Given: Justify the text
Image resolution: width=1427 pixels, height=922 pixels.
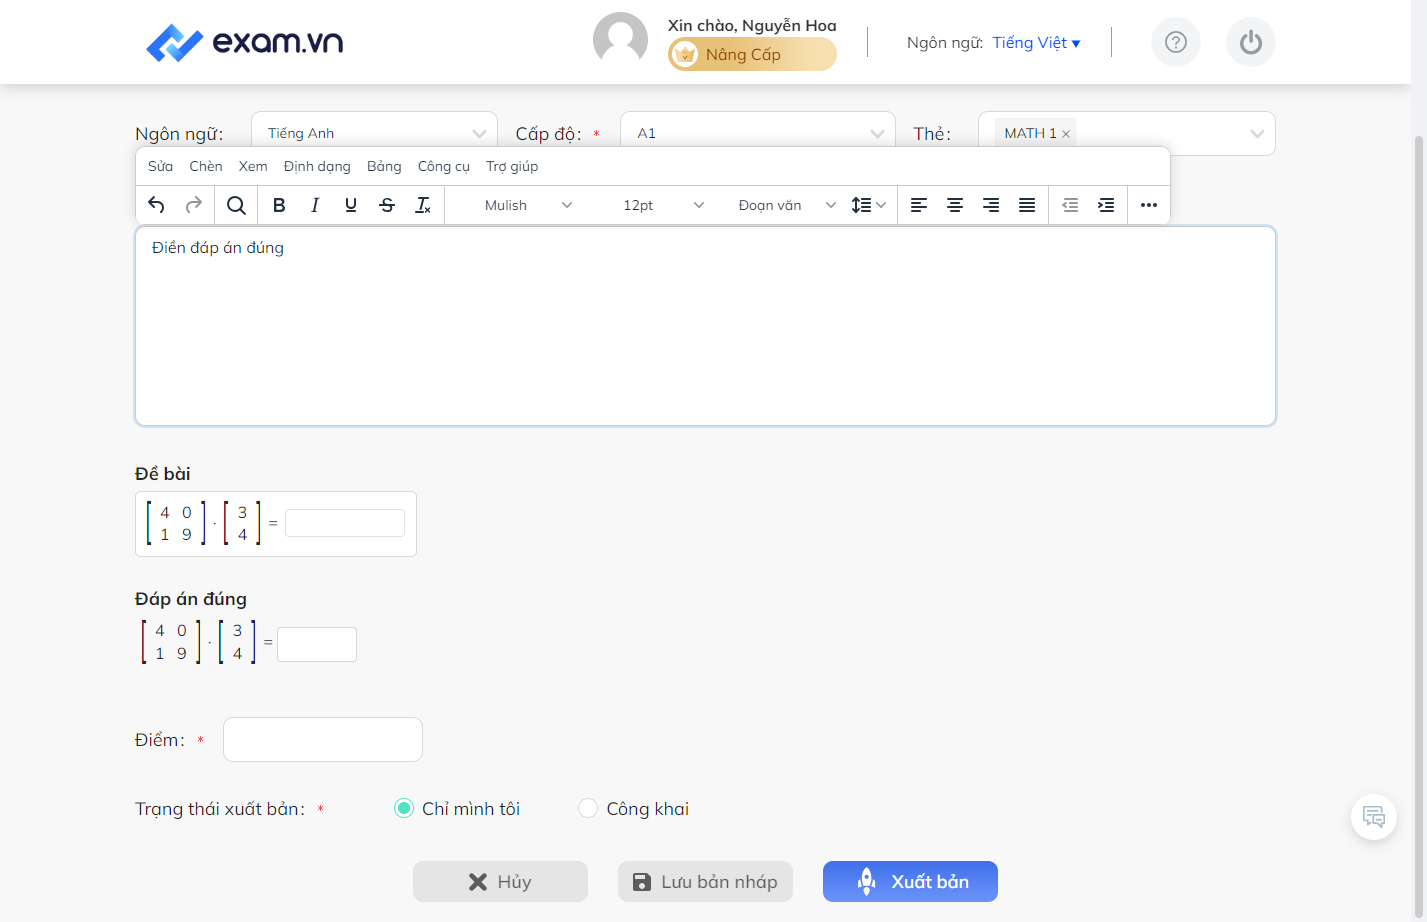Looking at the screenshot, I should click(x=1027, y=205).
